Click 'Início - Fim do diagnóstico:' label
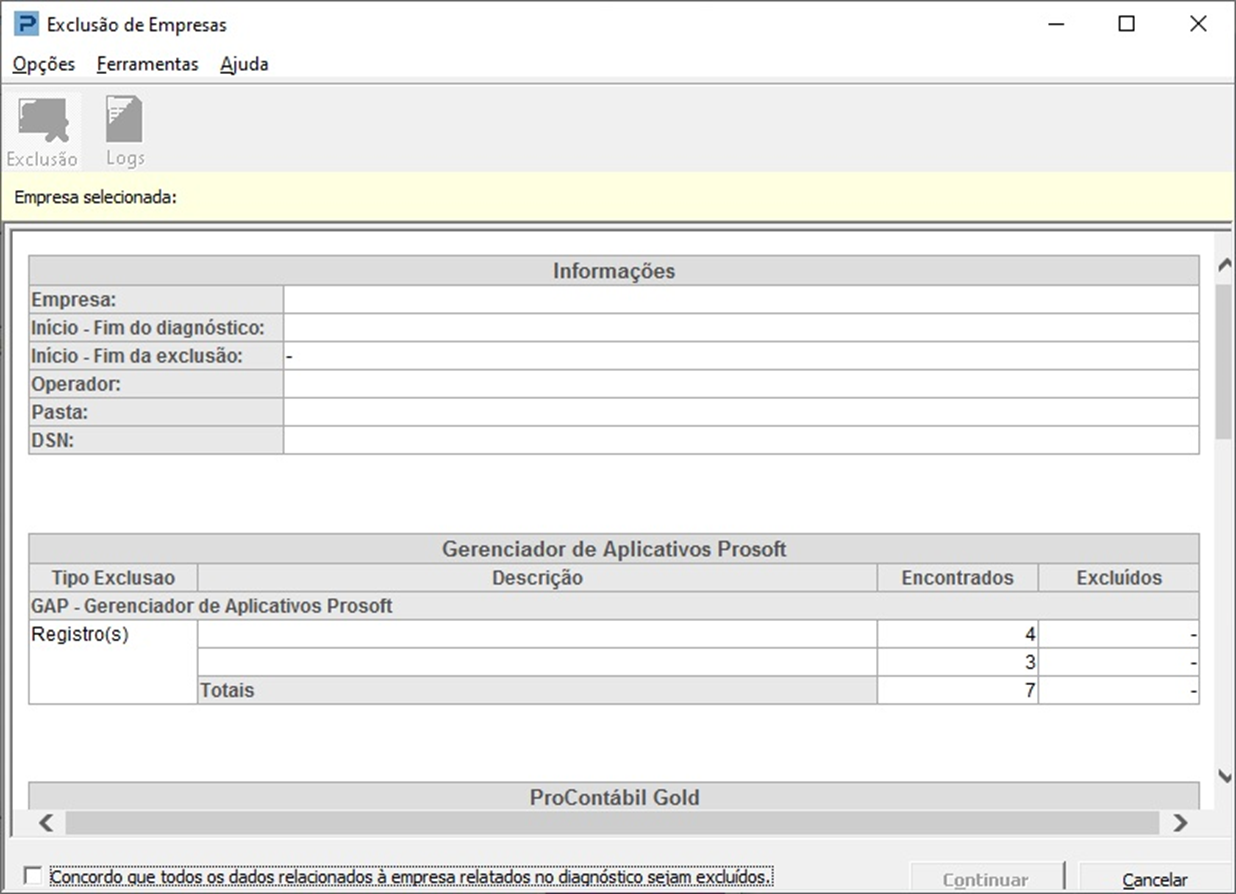This screenshot has width=1236, height=894. [156, 327]
